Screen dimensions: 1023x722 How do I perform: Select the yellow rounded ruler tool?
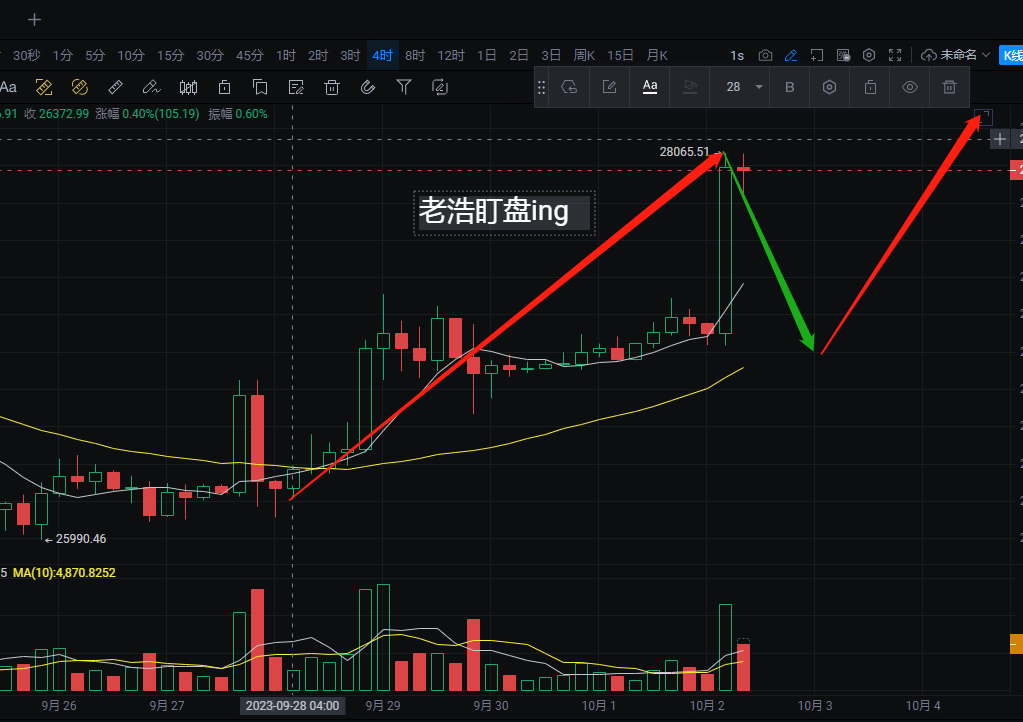(80, 87)
